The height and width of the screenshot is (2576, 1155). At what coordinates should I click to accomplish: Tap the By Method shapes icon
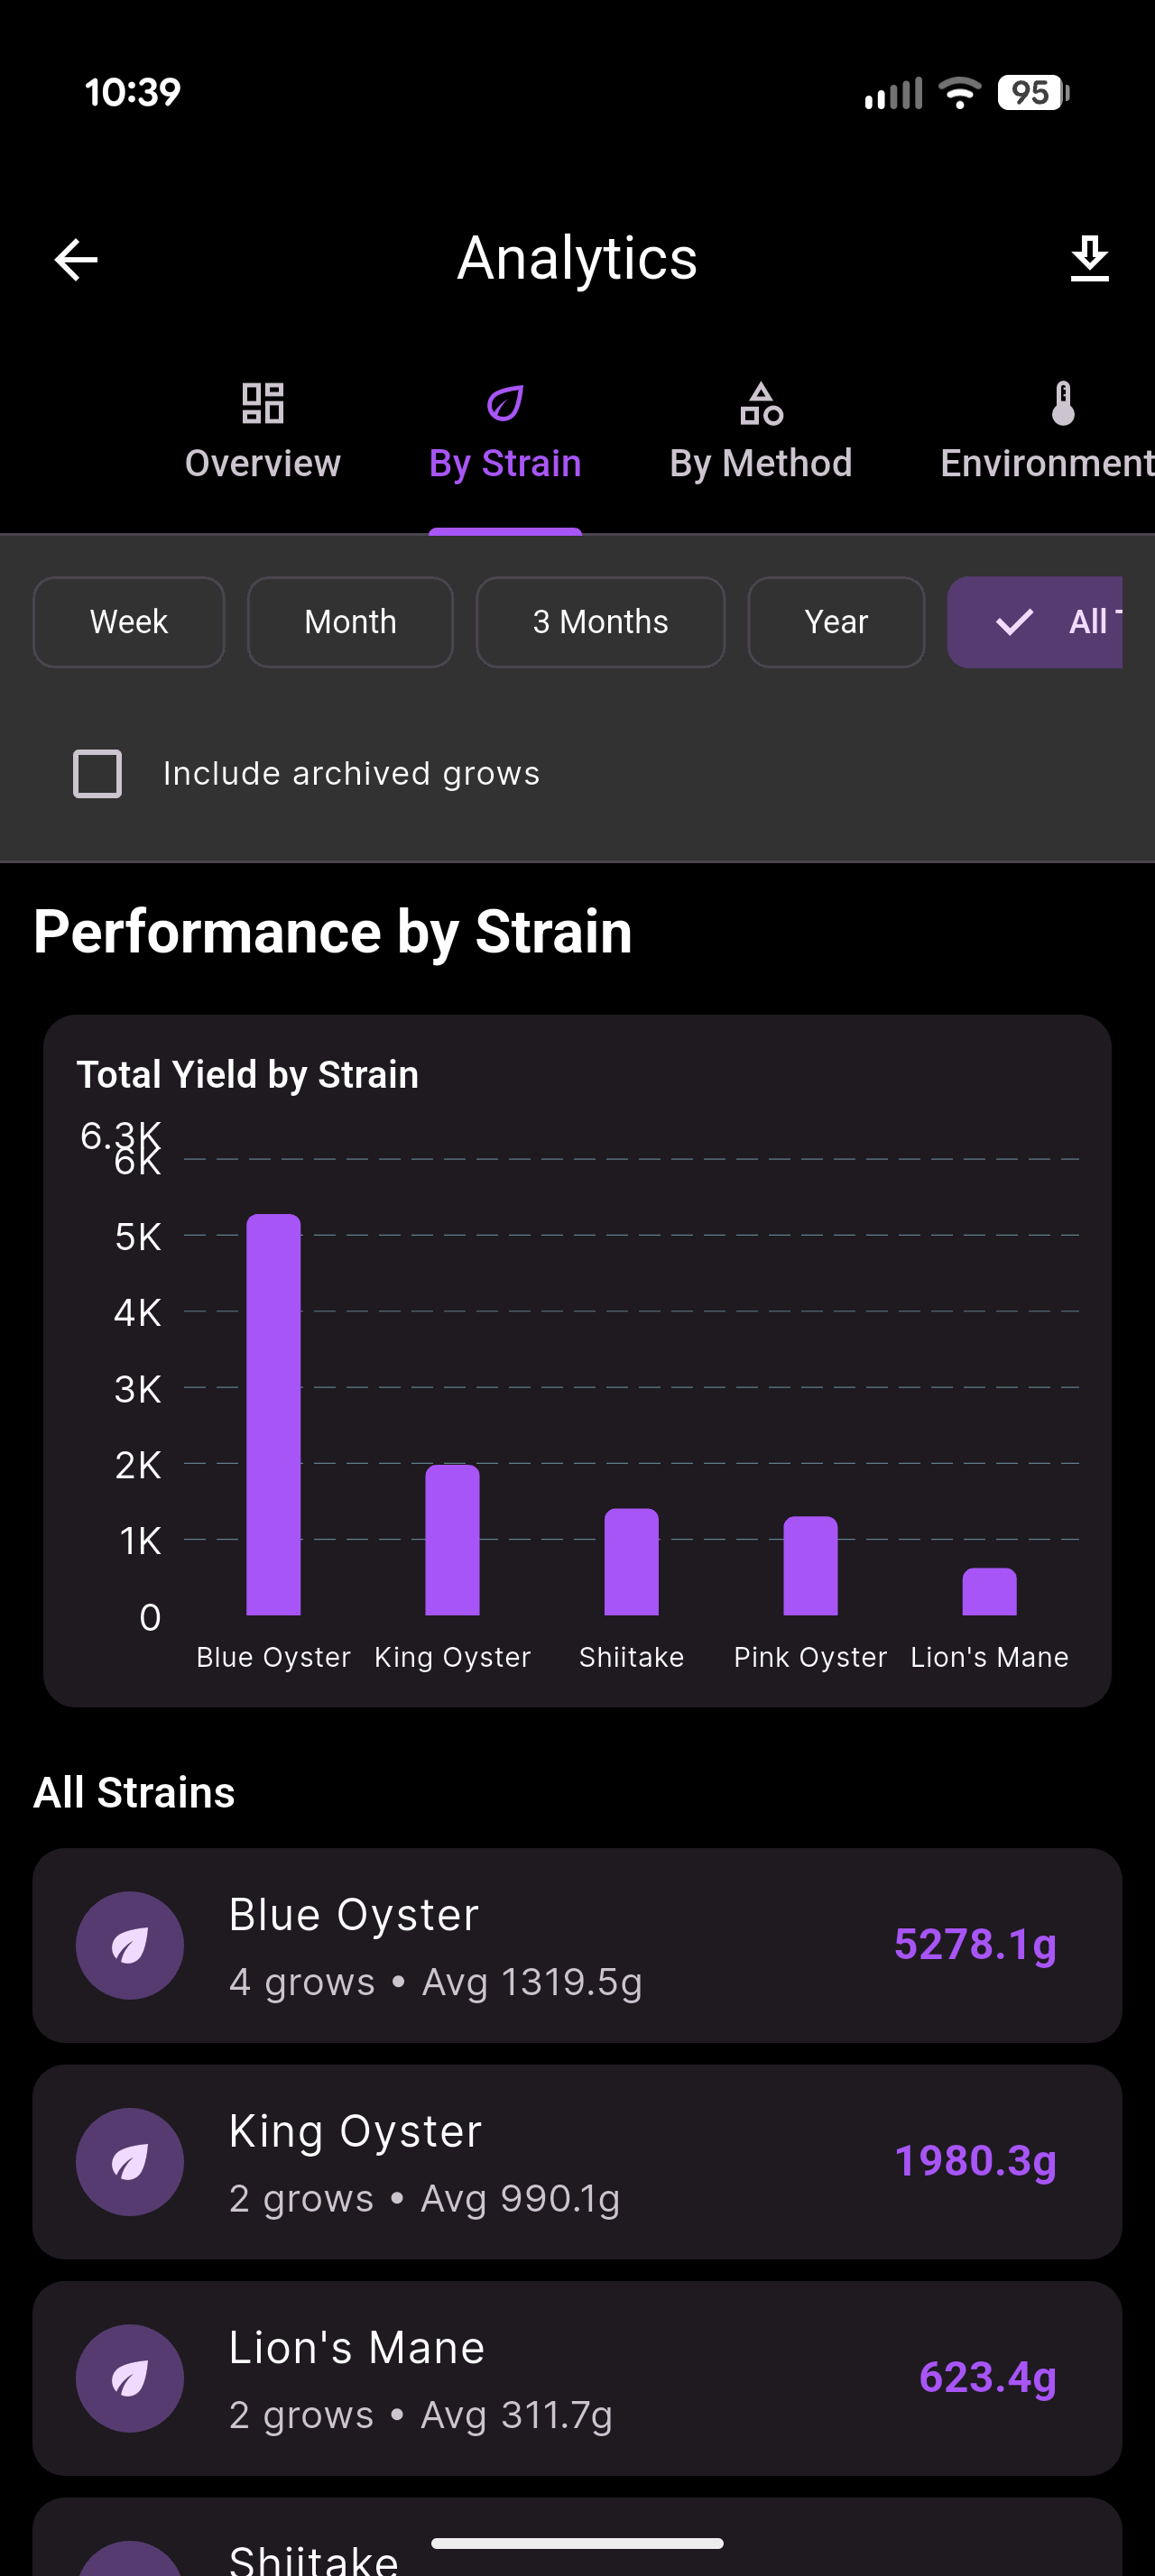[760, 402]
